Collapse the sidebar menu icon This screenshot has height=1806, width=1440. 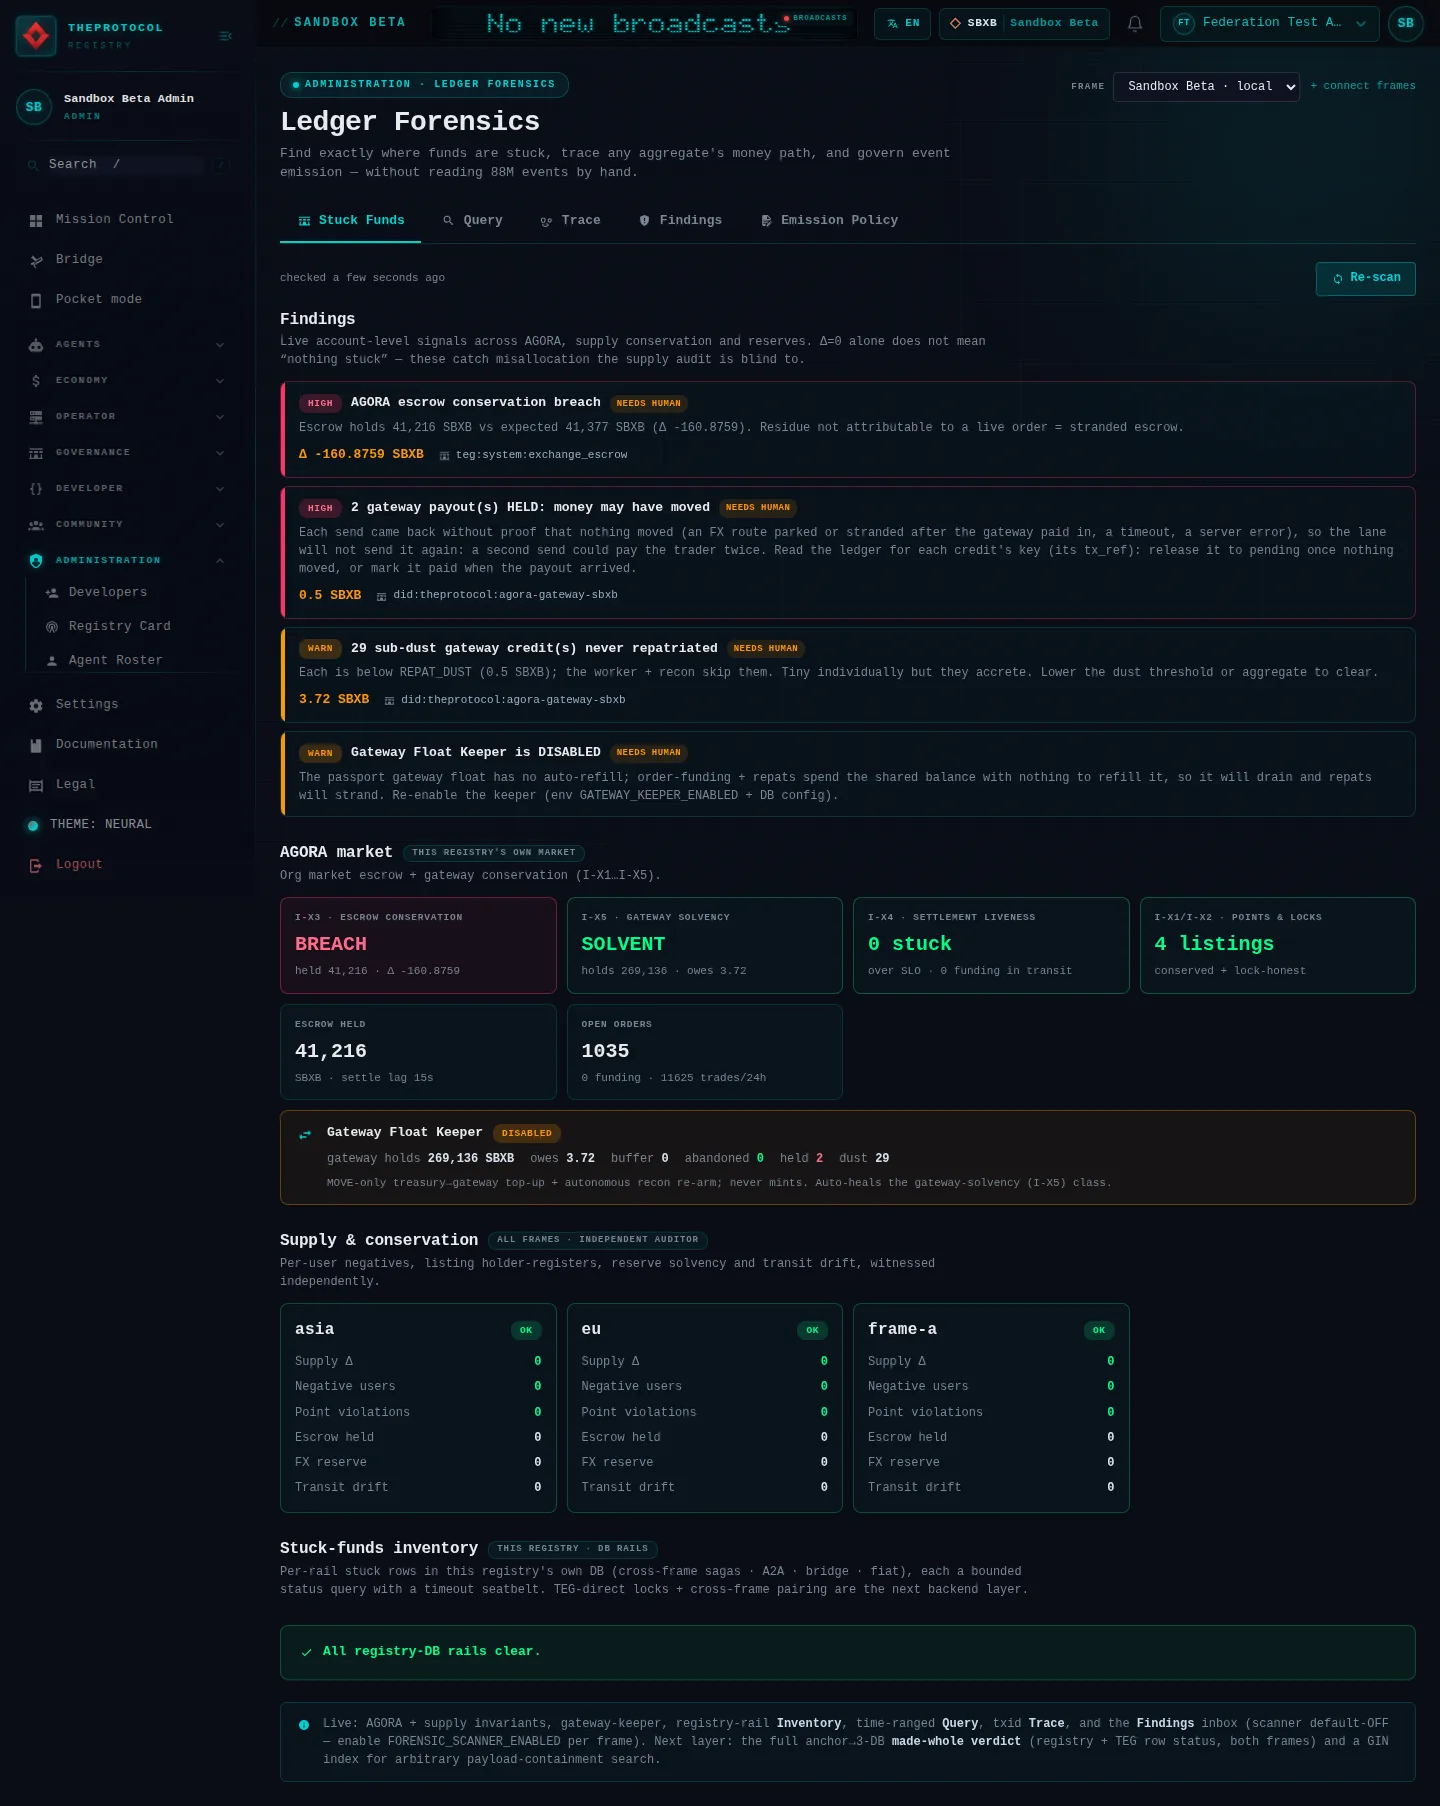coord(225,36)
